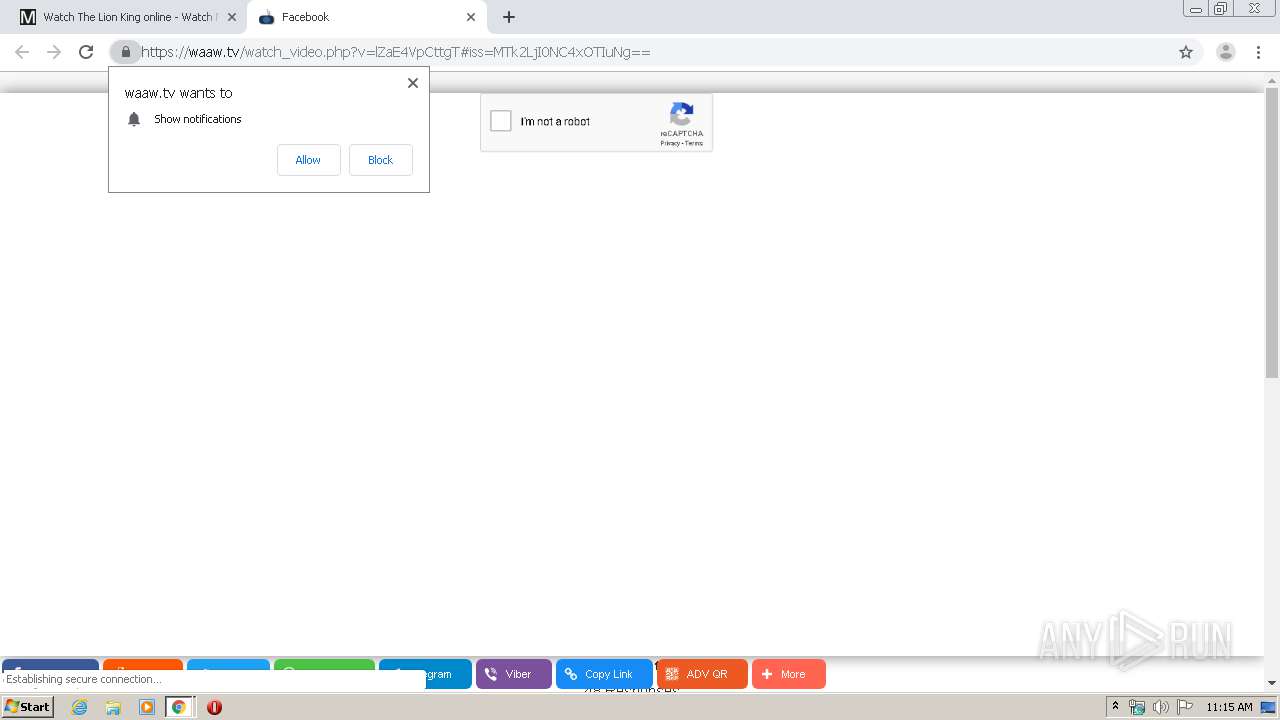Click the red Opera taskbar icon
This screenshot has width=1280, height=720.
tap(214, 707)
